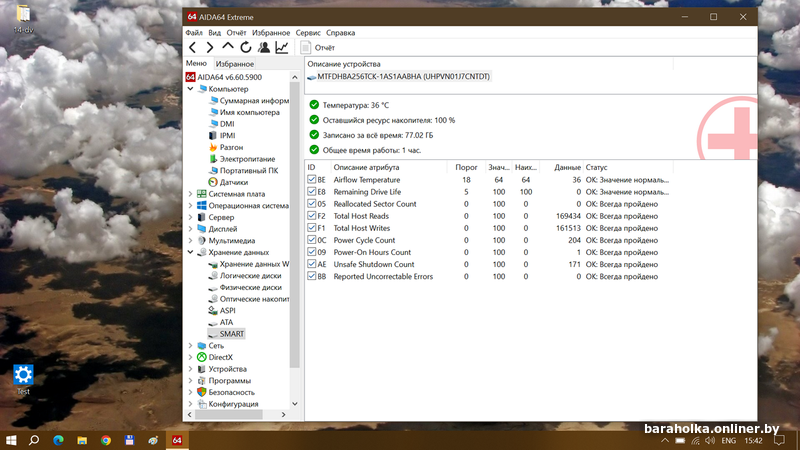Launch Google Chrome from the taskbar

(106, 440)
